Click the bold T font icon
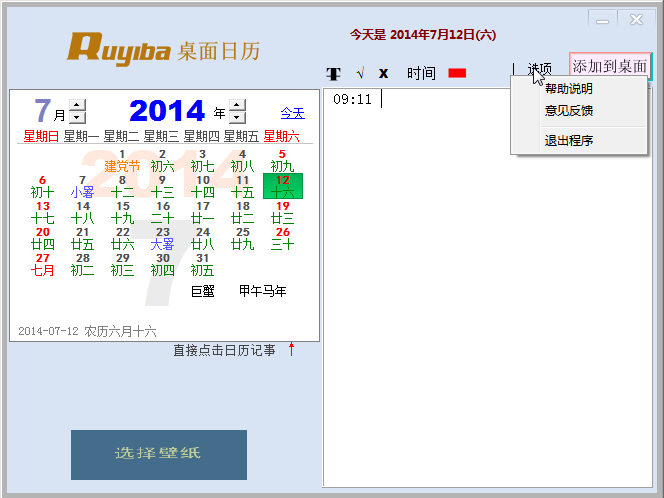This screenshot has width=664, height=498. [334, 74]
